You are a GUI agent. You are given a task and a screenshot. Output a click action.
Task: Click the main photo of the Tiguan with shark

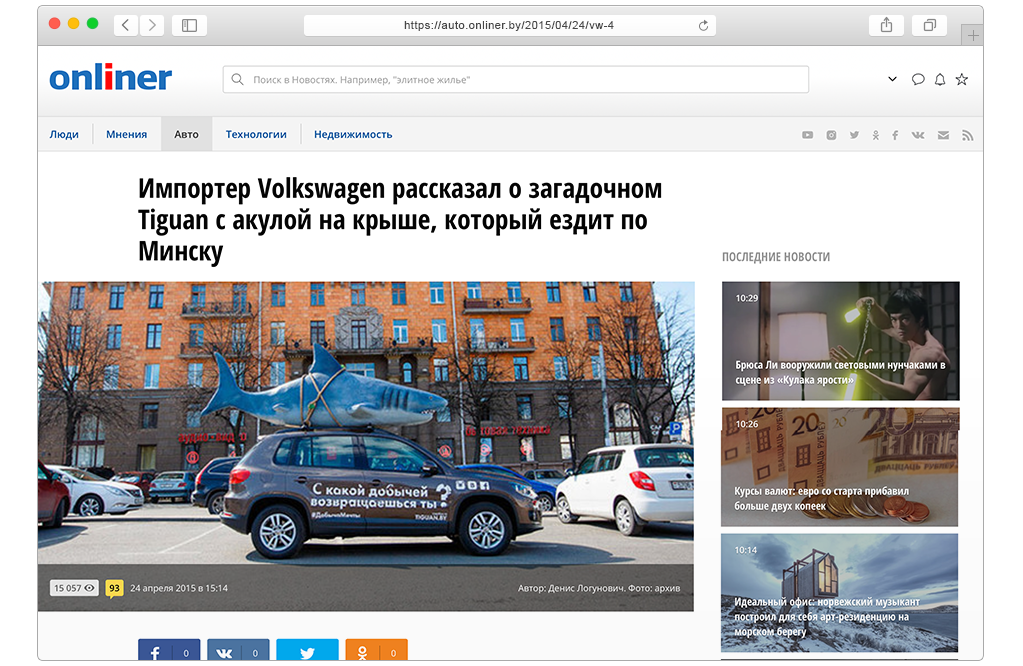(366, 446)
